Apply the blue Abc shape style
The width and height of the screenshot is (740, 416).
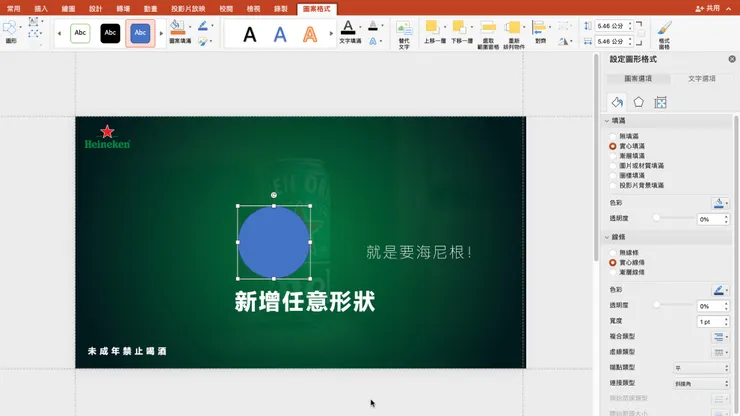point(140,33)
